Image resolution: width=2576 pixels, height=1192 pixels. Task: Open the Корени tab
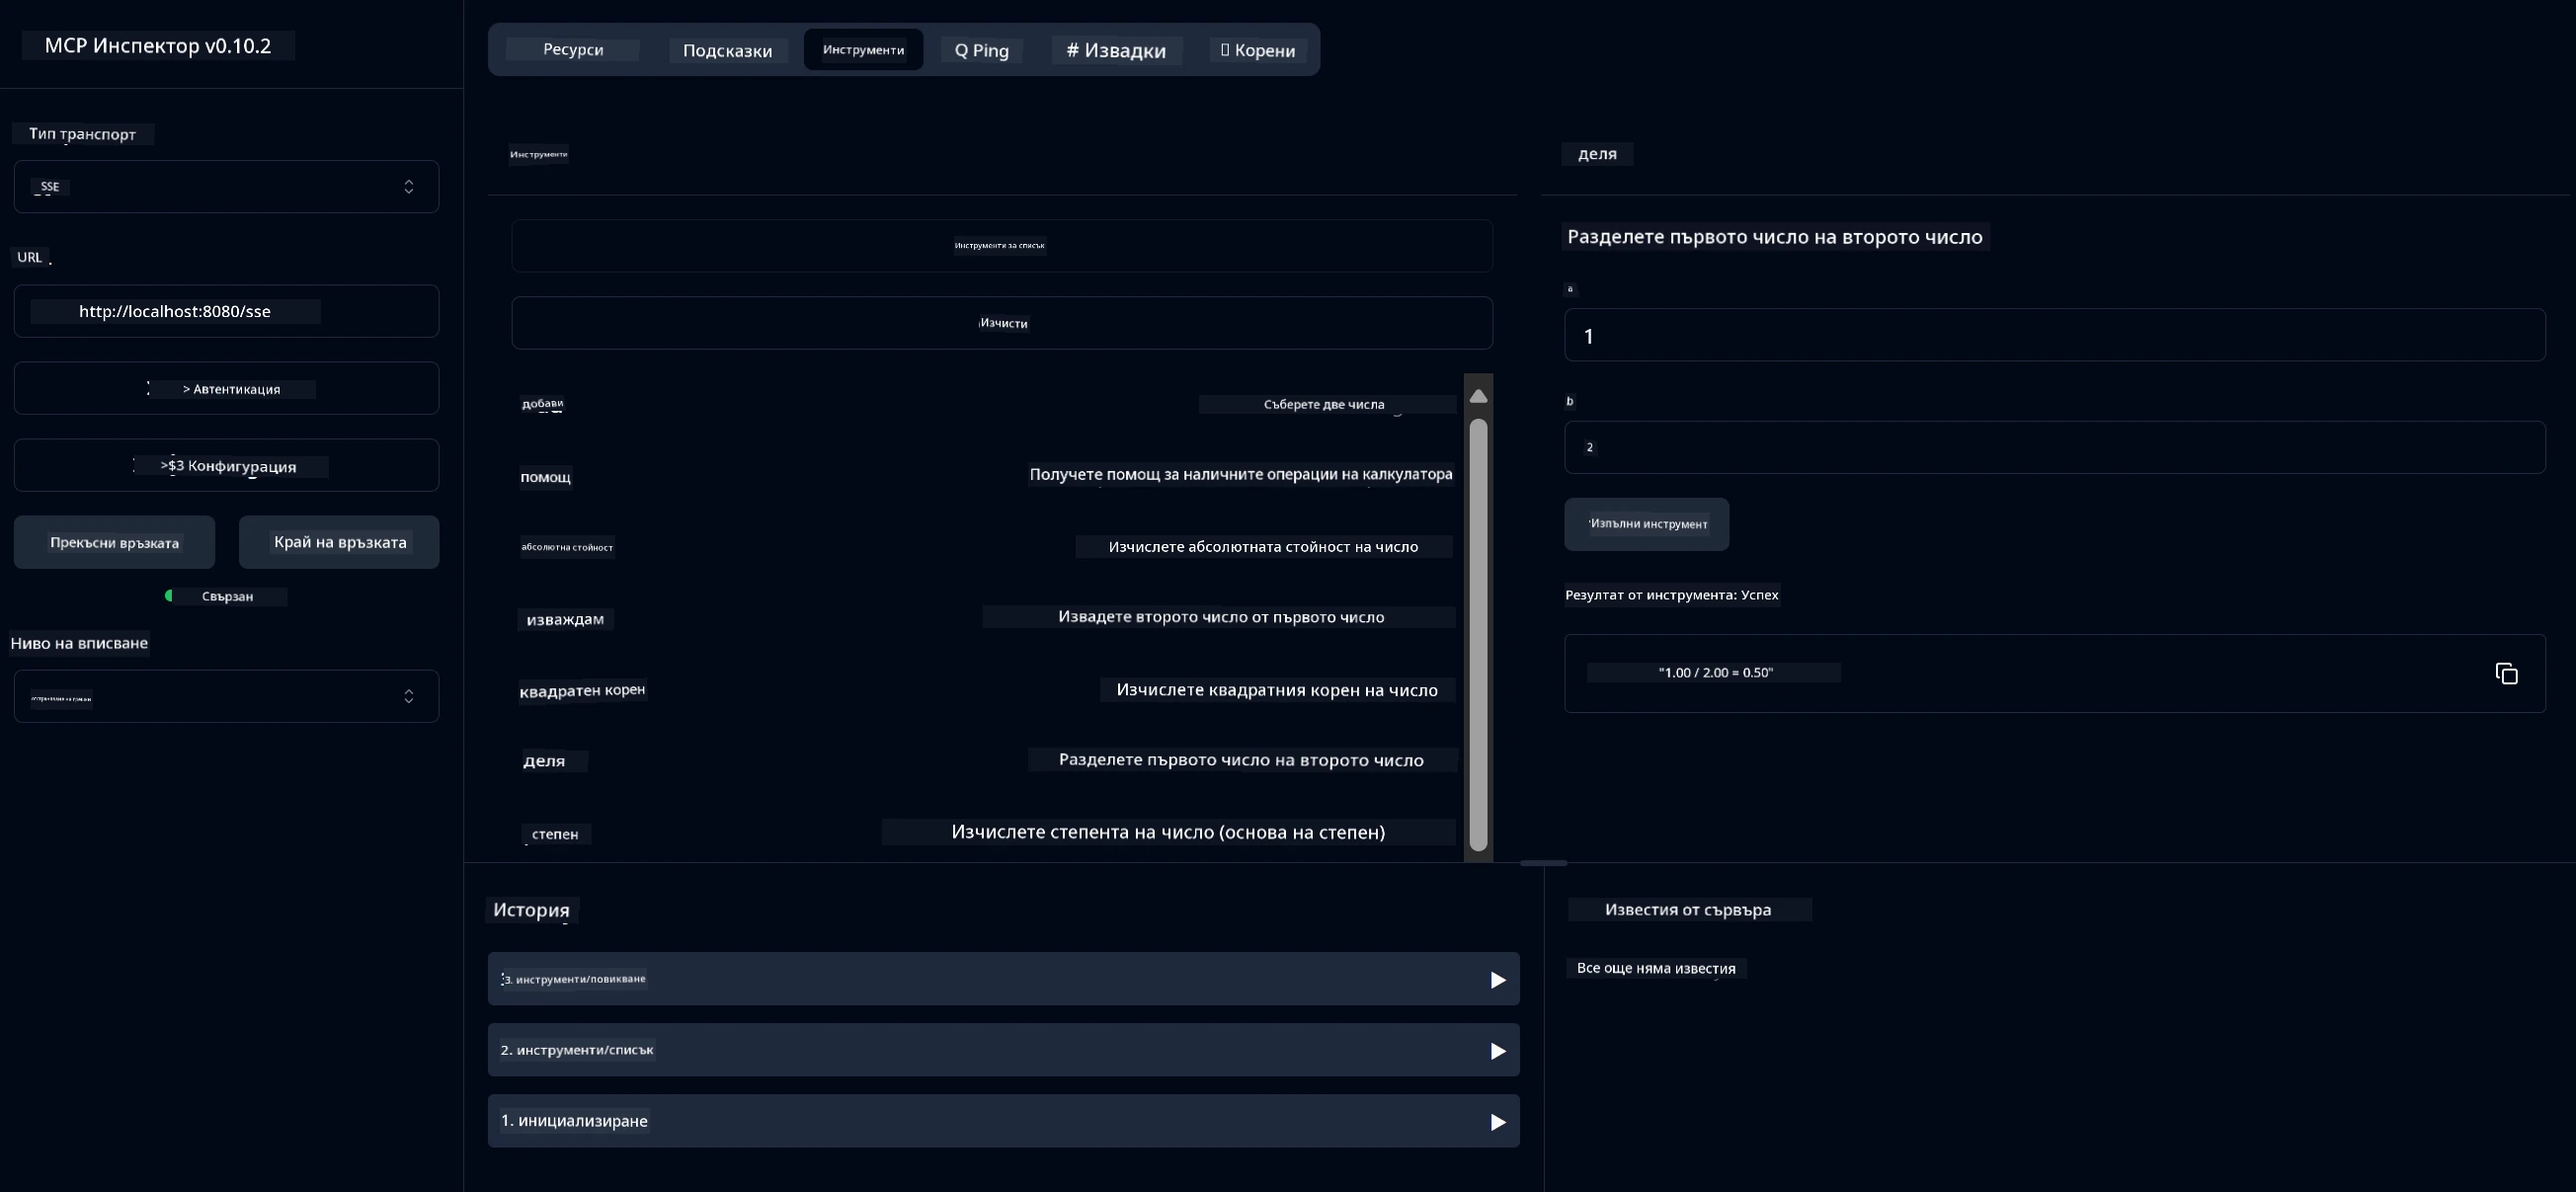[1257, 50]
